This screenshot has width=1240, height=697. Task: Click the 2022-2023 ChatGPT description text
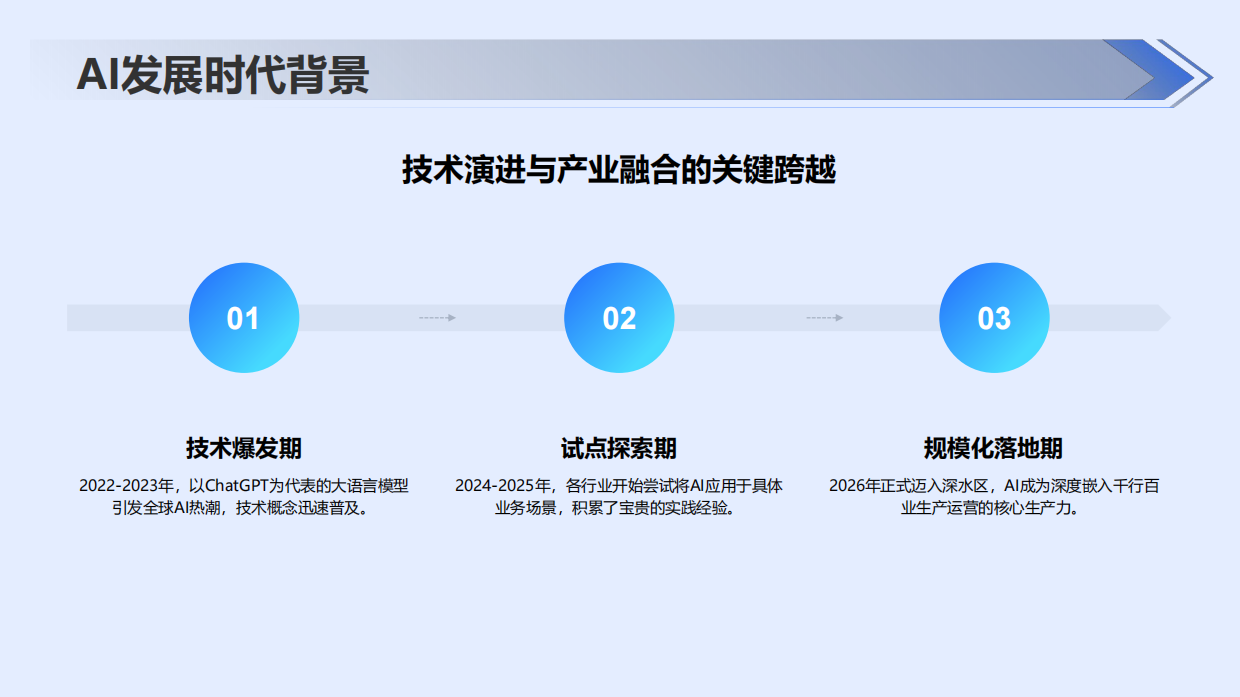tap(243, 497)
